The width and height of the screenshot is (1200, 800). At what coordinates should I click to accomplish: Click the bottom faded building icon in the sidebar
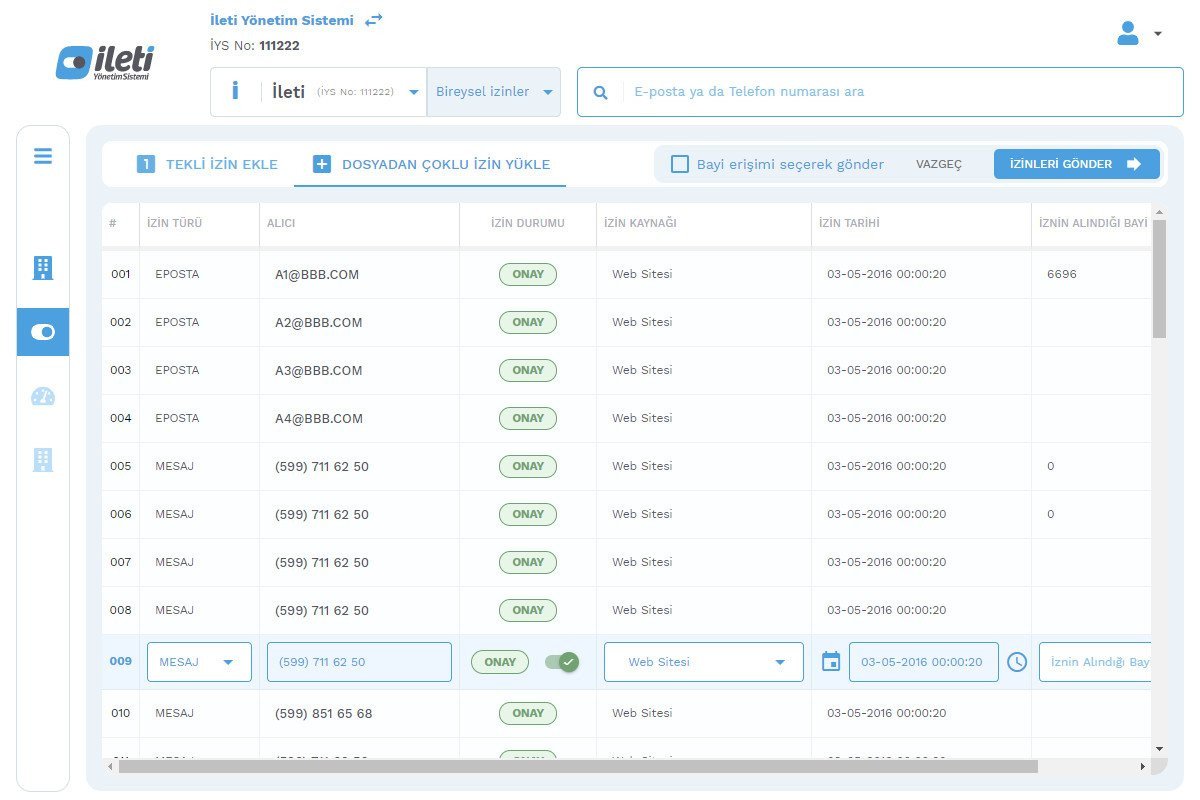tap(43, 460)
